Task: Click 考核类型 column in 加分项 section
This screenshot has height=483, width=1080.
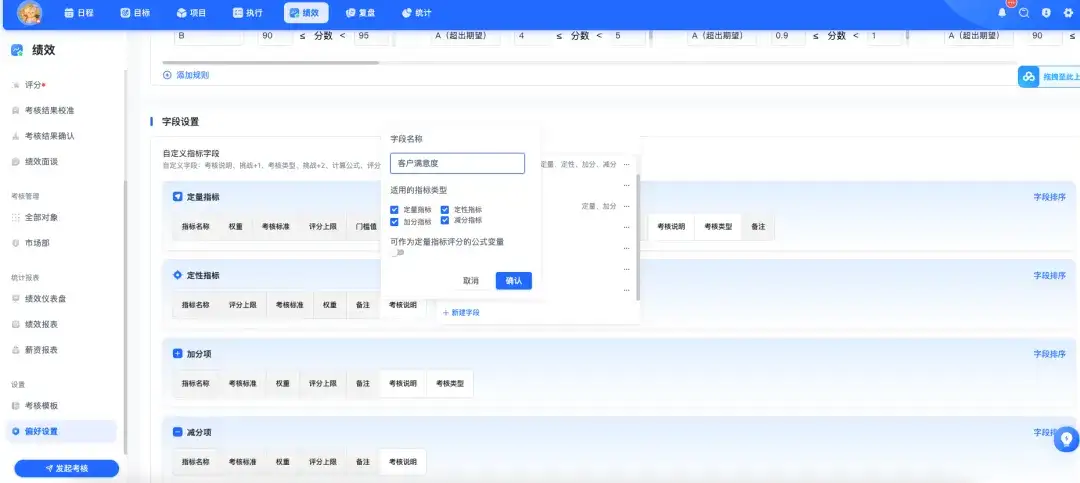Action: (450, 384)
